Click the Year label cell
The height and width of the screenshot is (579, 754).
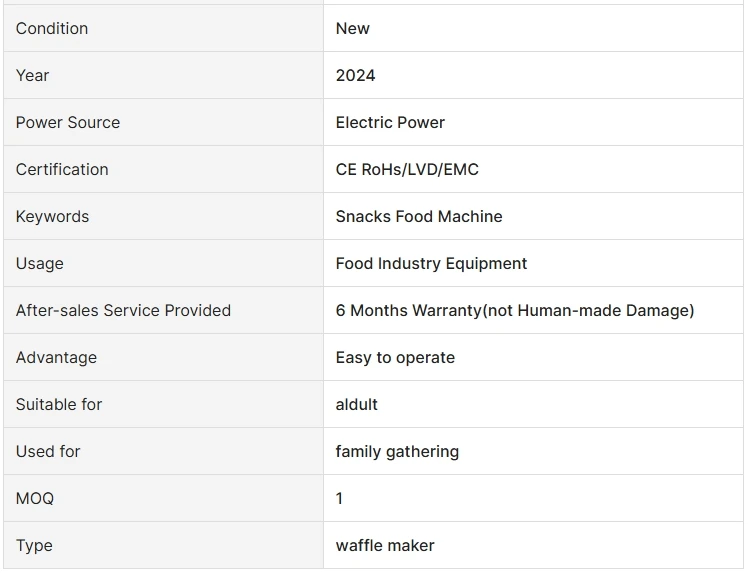pos(33,75)
